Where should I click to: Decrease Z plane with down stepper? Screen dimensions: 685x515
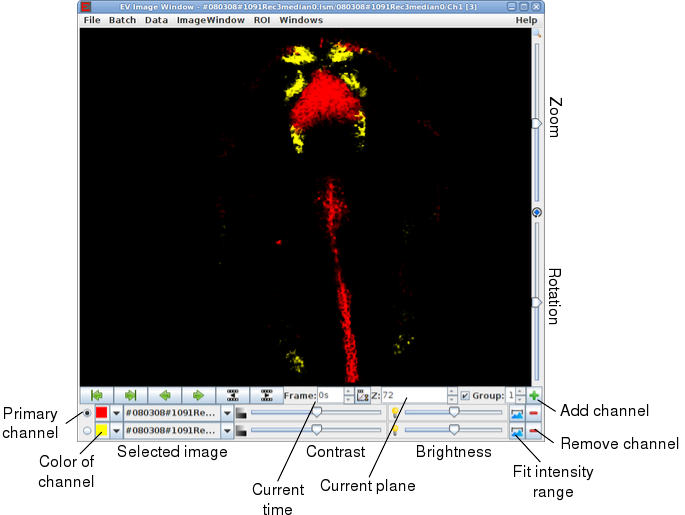coord(452,399)
